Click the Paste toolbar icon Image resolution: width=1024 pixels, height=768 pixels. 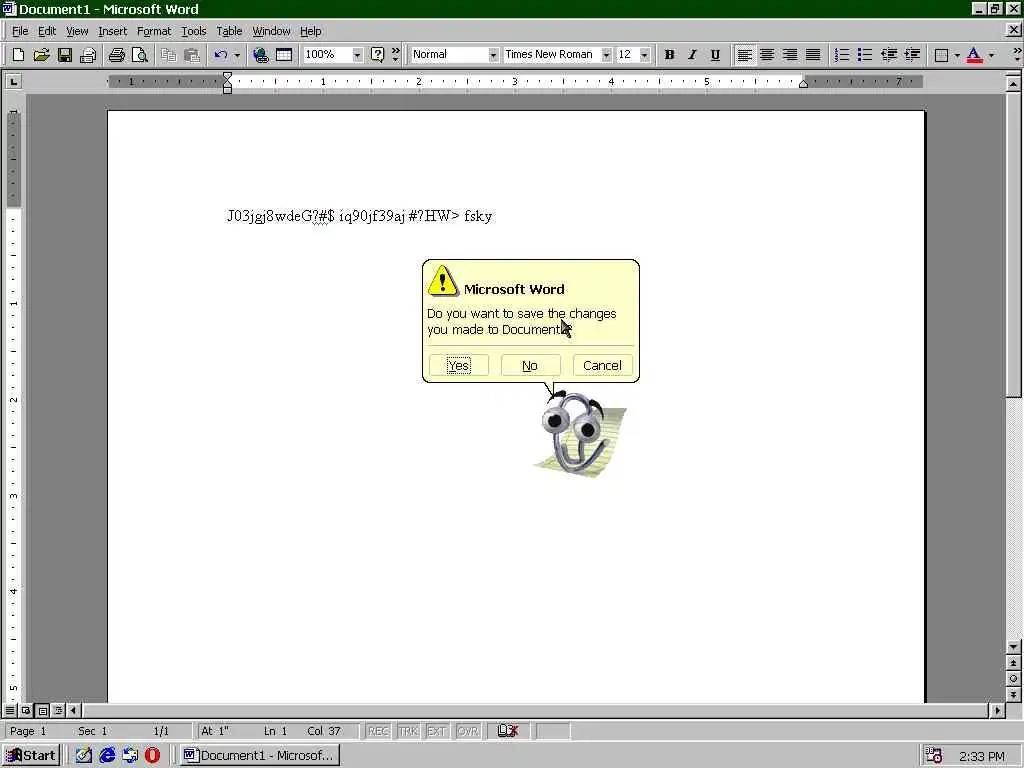tap(191, 55)
